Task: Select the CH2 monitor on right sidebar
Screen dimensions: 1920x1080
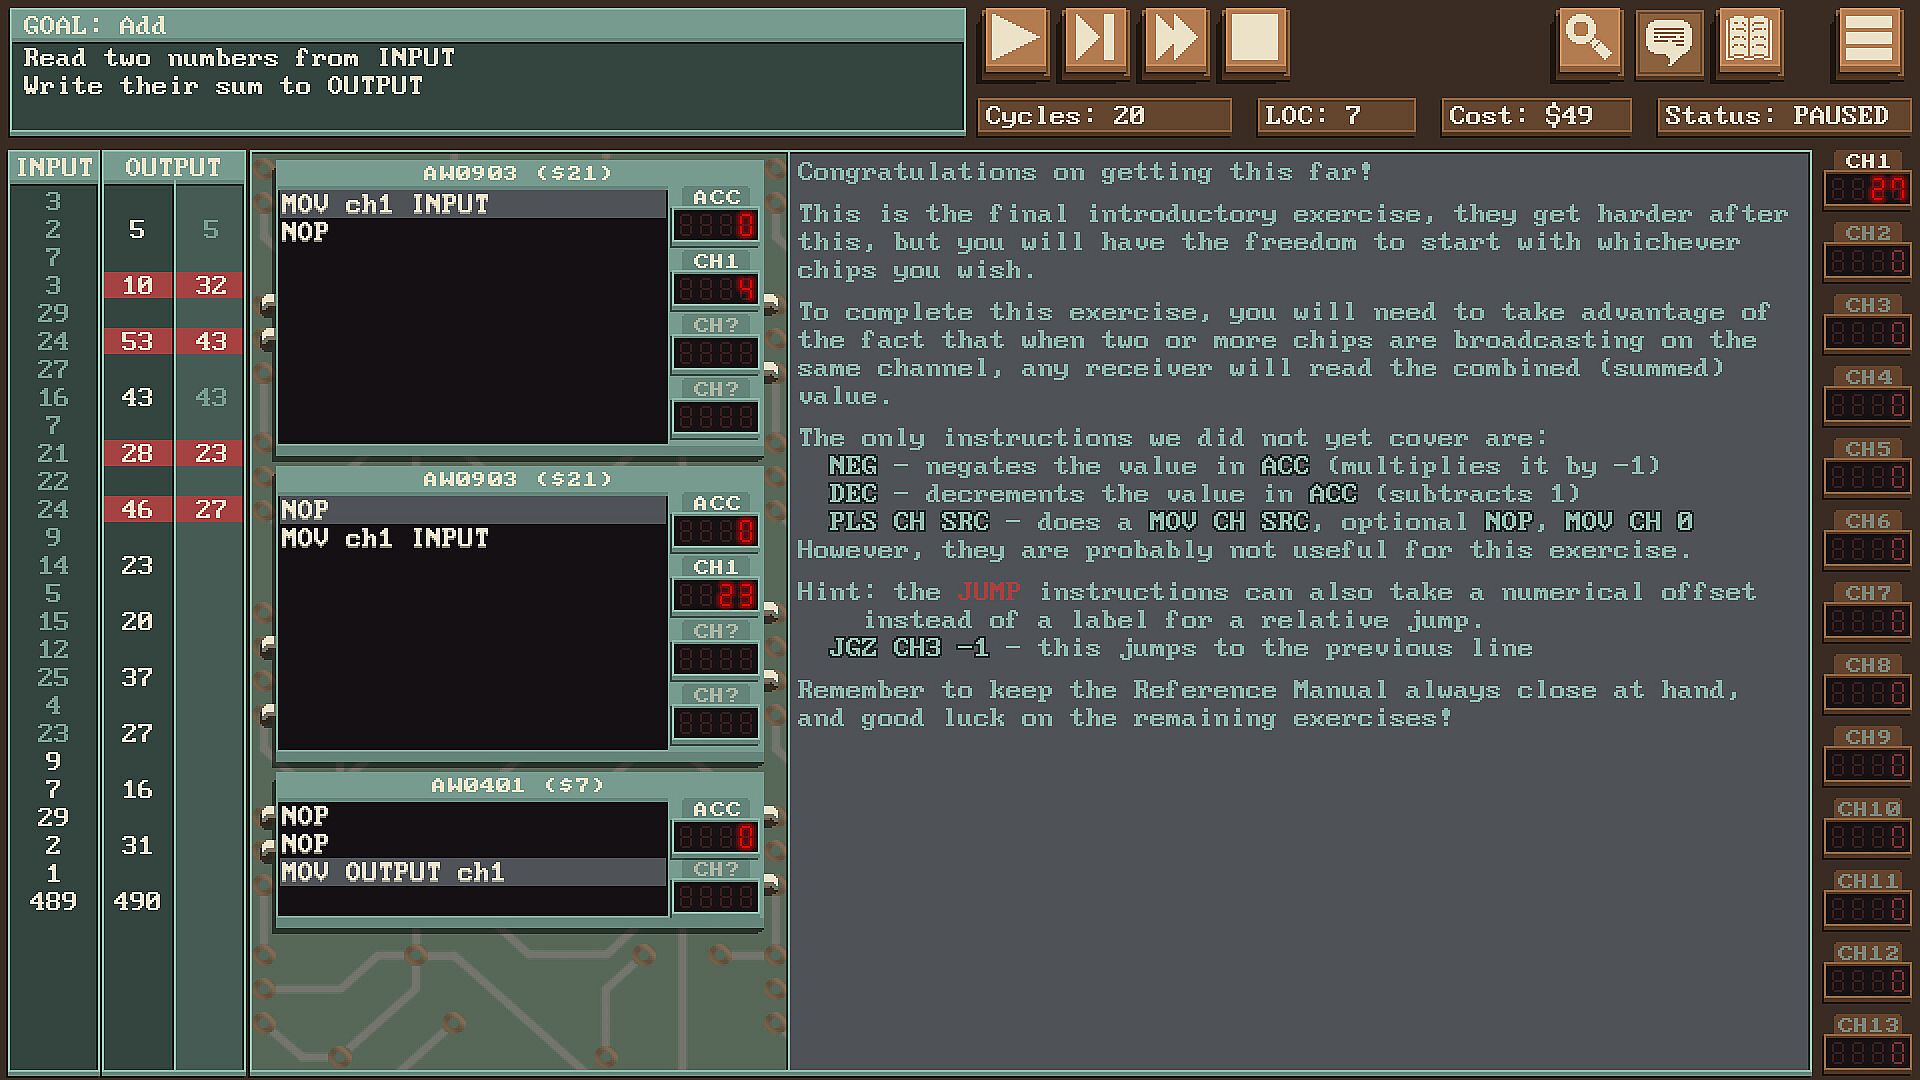Action: coord(1867,261)
